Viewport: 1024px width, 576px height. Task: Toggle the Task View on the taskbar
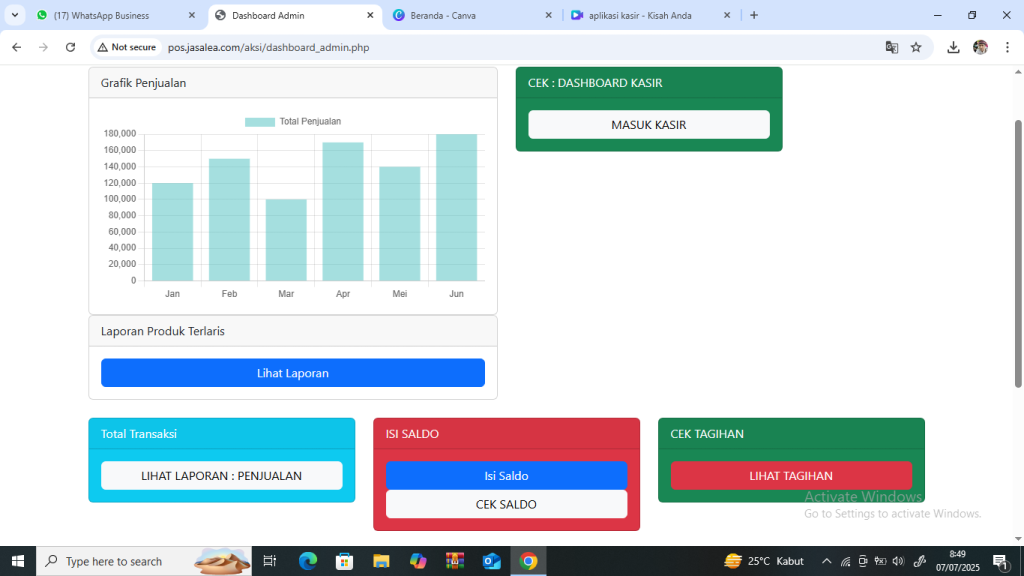[268, 561]
